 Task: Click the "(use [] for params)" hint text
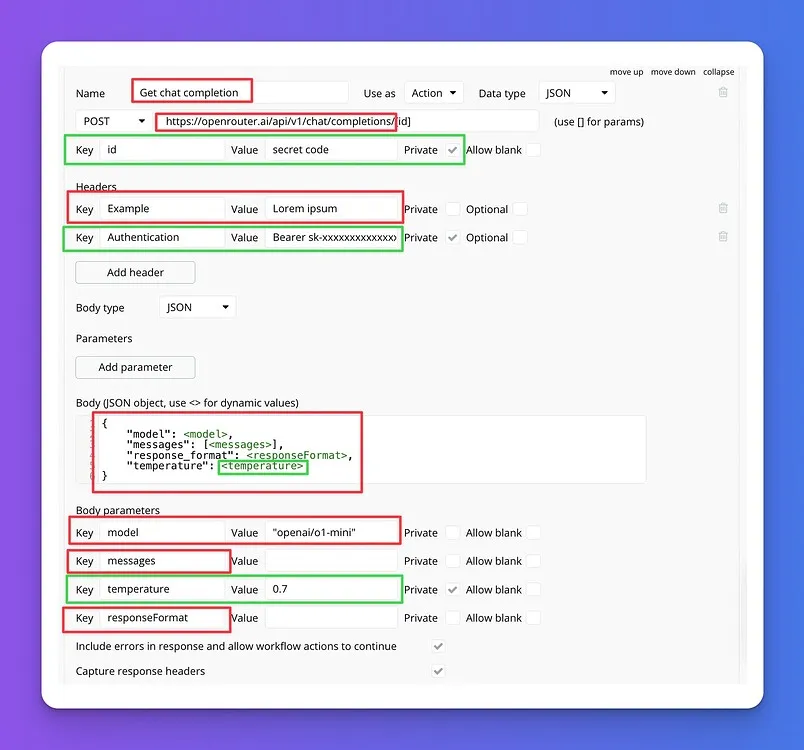tap(598, 122)
